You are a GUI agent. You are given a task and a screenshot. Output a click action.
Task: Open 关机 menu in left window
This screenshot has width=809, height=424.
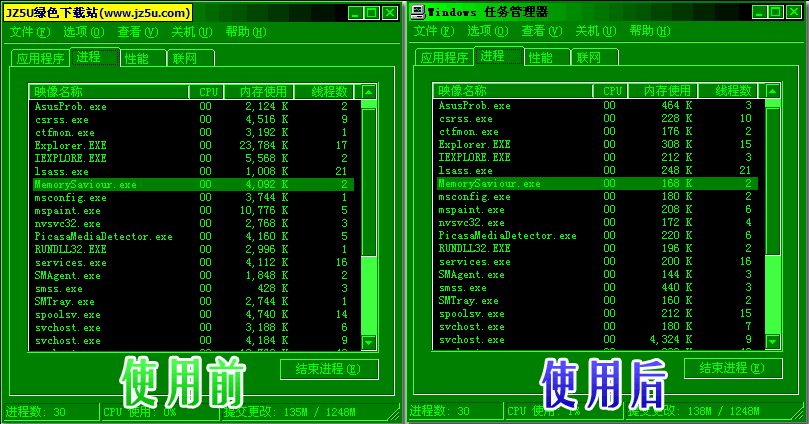pyautogui.click(x=192, y=32)
